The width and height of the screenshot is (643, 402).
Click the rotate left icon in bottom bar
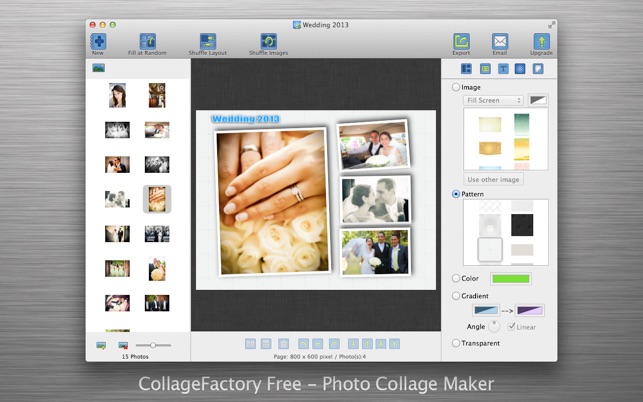(303, 344)
